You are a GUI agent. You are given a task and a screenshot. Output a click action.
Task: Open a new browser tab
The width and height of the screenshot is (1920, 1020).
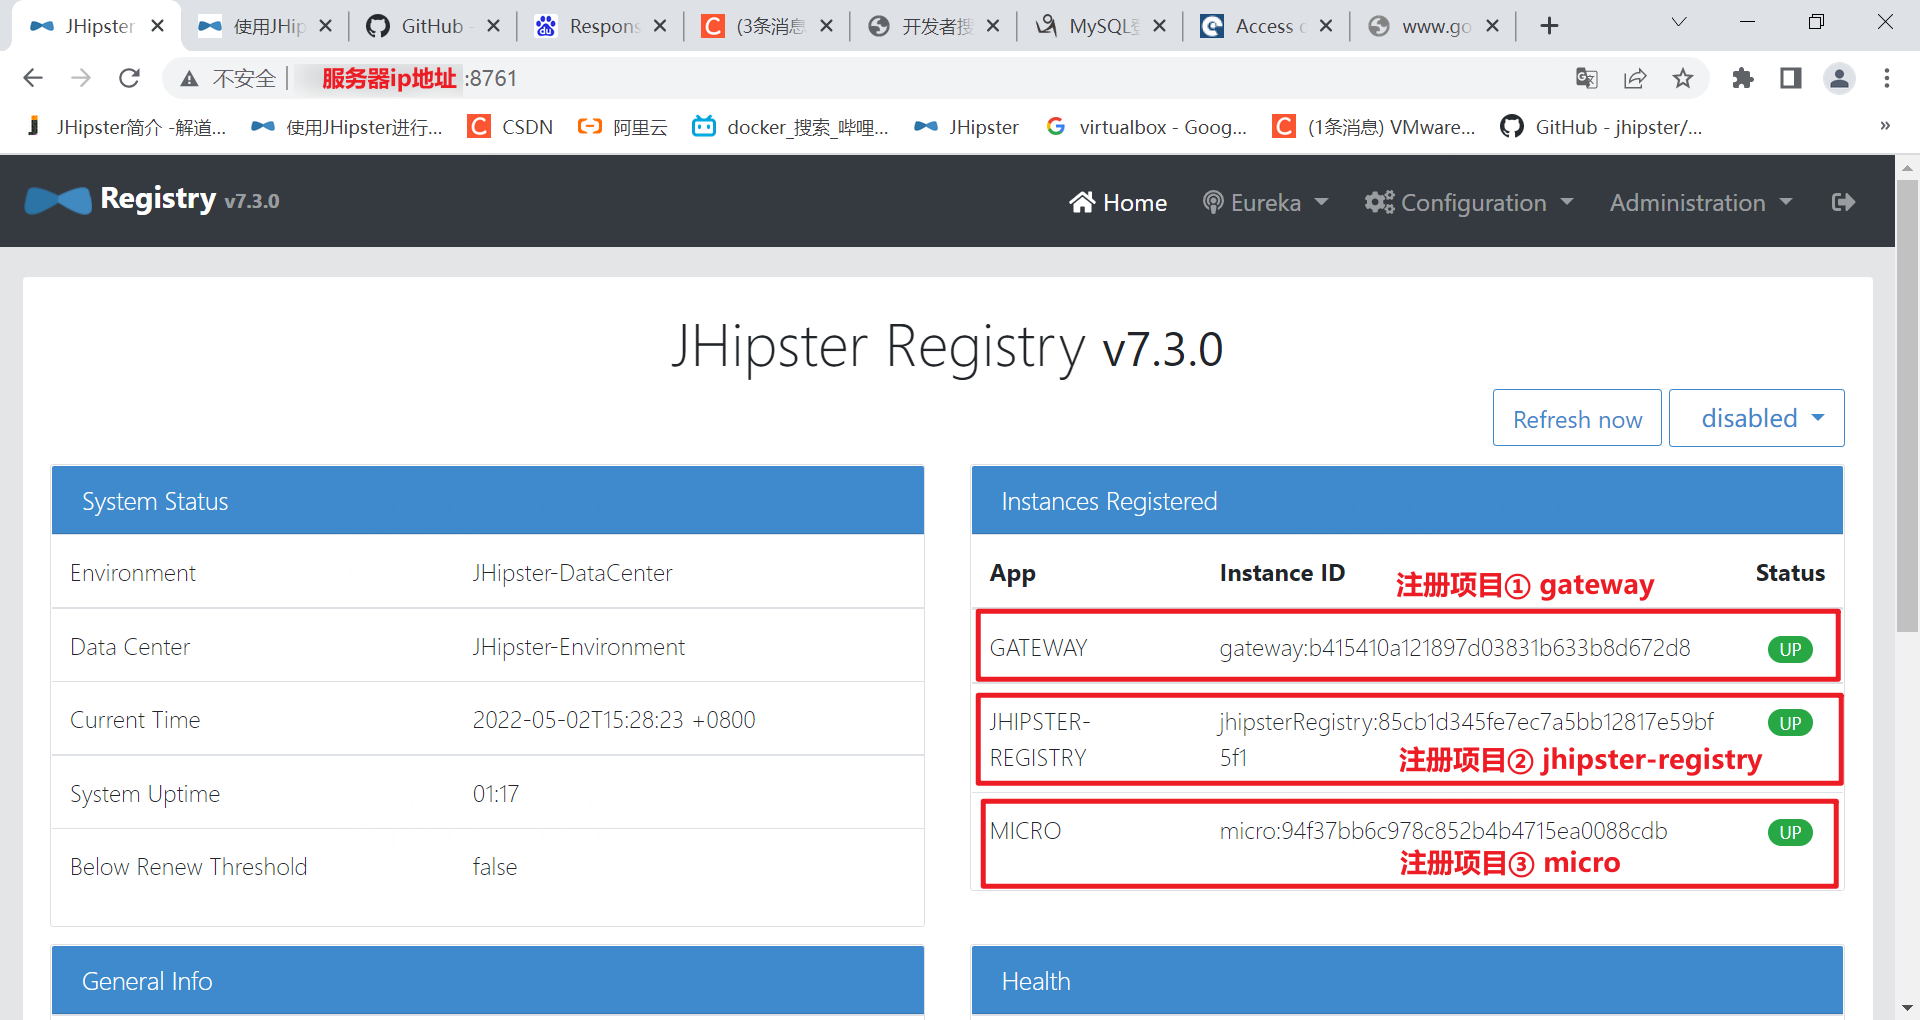[x=1549, y=26]
